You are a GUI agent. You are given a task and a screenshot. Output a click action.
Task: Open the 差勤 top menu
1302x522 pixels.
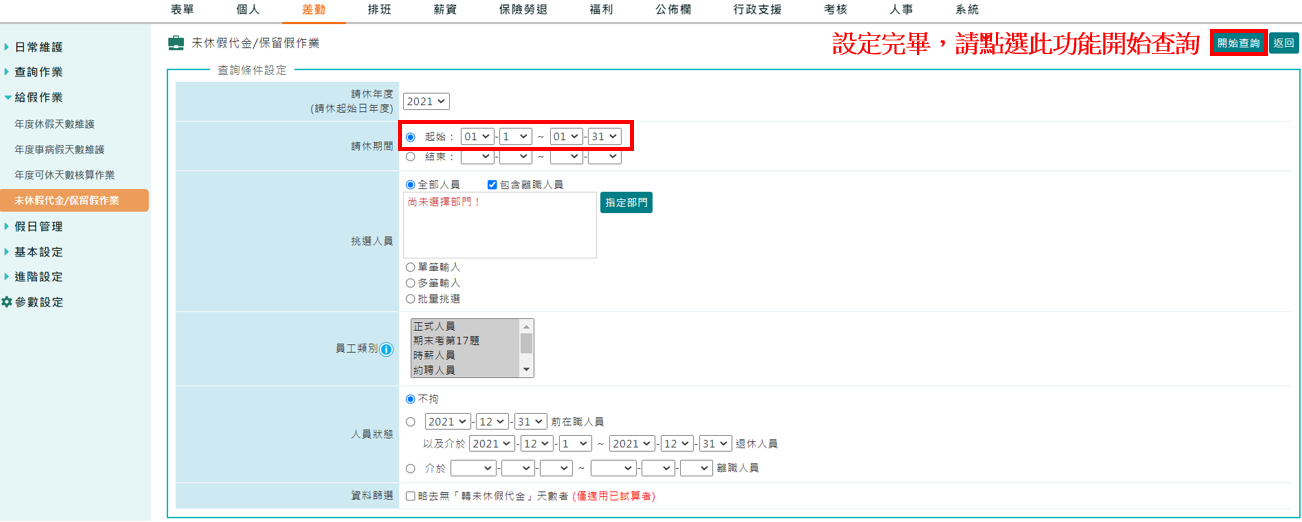[313, 9]
